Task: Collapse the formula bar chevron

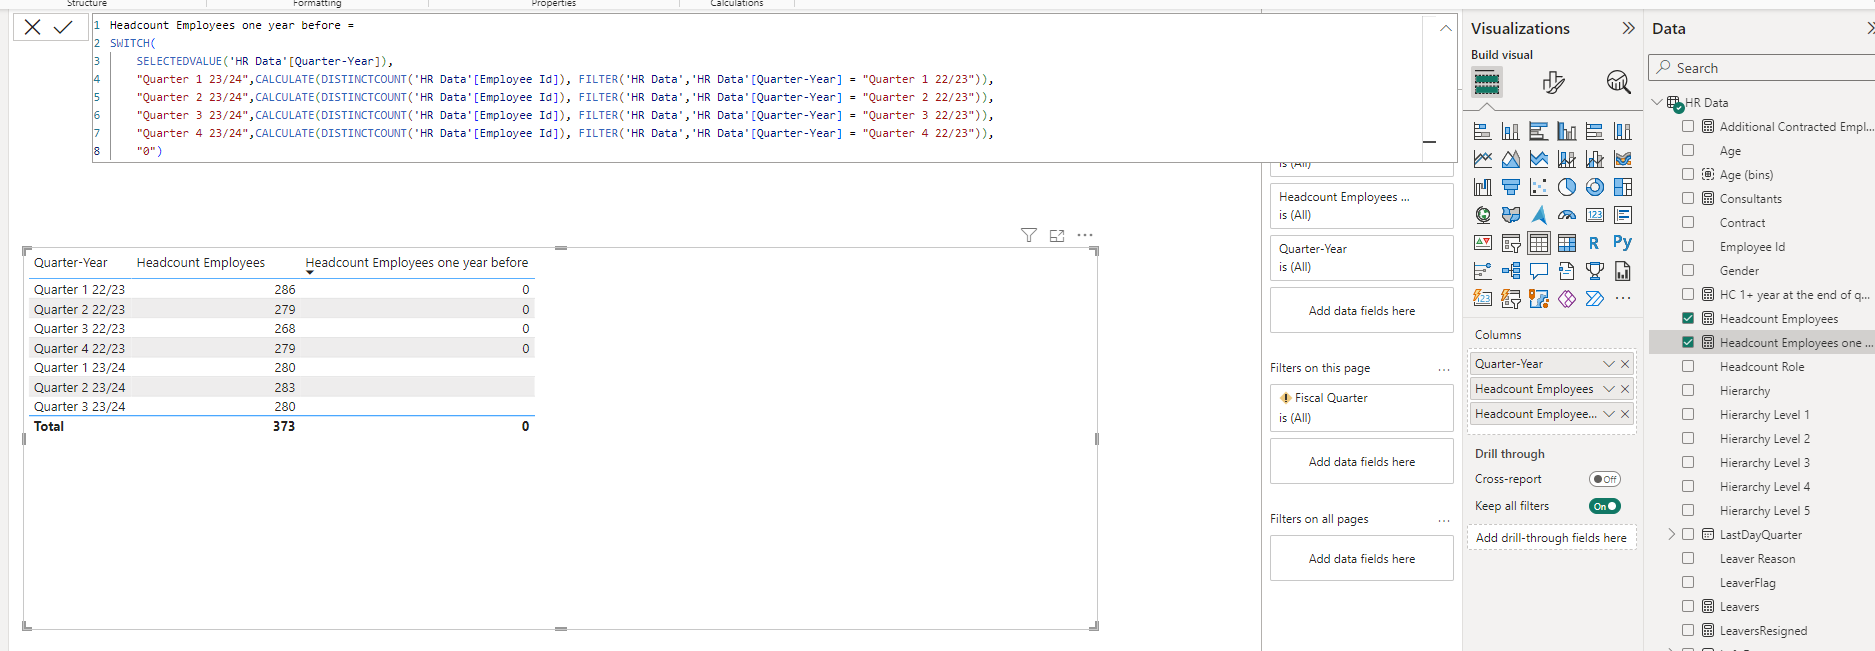Action: [1445, 28]
